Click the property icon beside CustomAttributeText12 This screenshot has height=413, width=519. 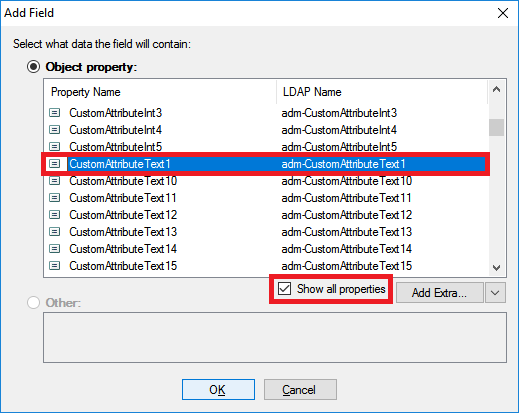(x=55, y=215)
